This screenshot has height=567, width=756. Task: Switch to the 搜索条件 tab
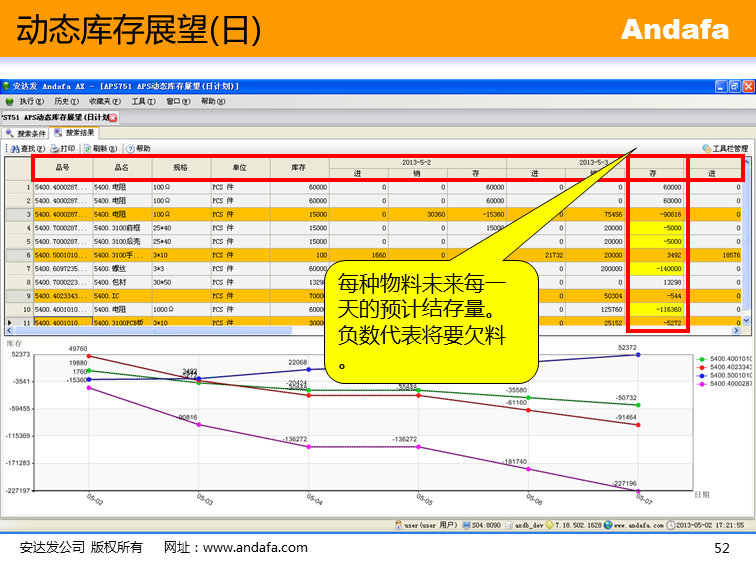pyautogui.click(x=26, y=133)
